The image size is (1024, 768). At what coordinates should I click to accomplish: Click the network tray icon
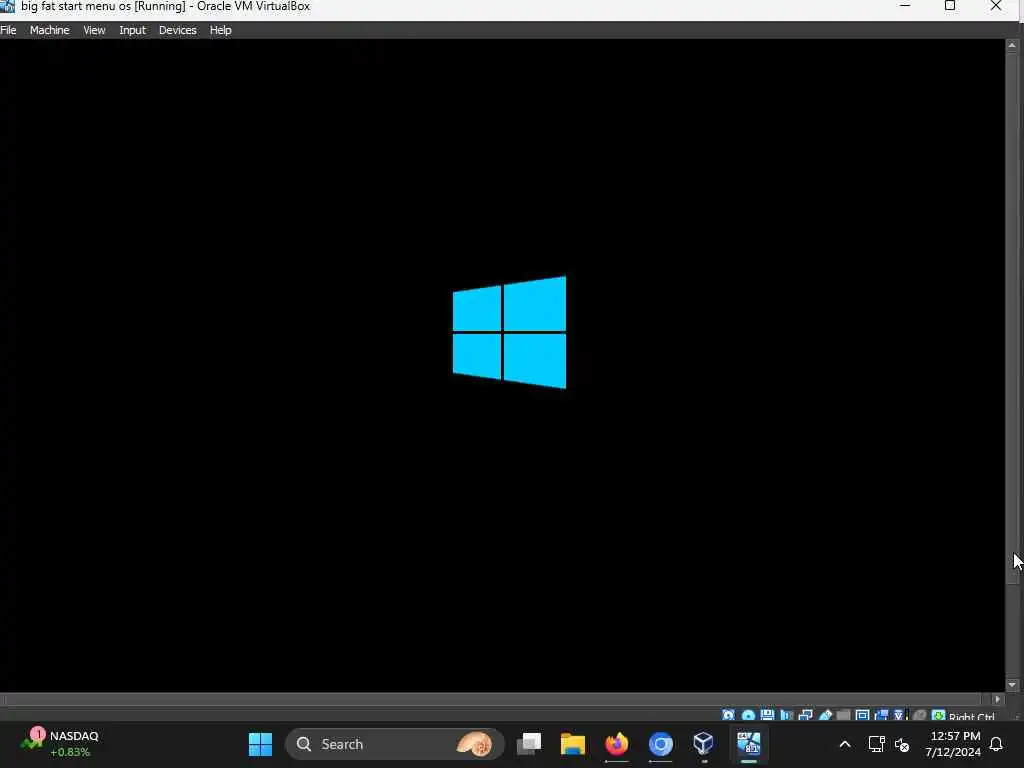pos(876,744)
